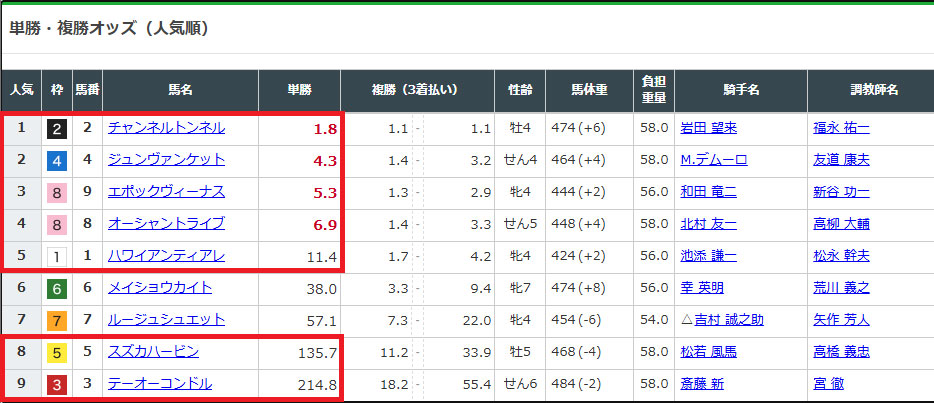Click the black frame 2 badge
The image size is (934, 403).
[x=57, y=128]
